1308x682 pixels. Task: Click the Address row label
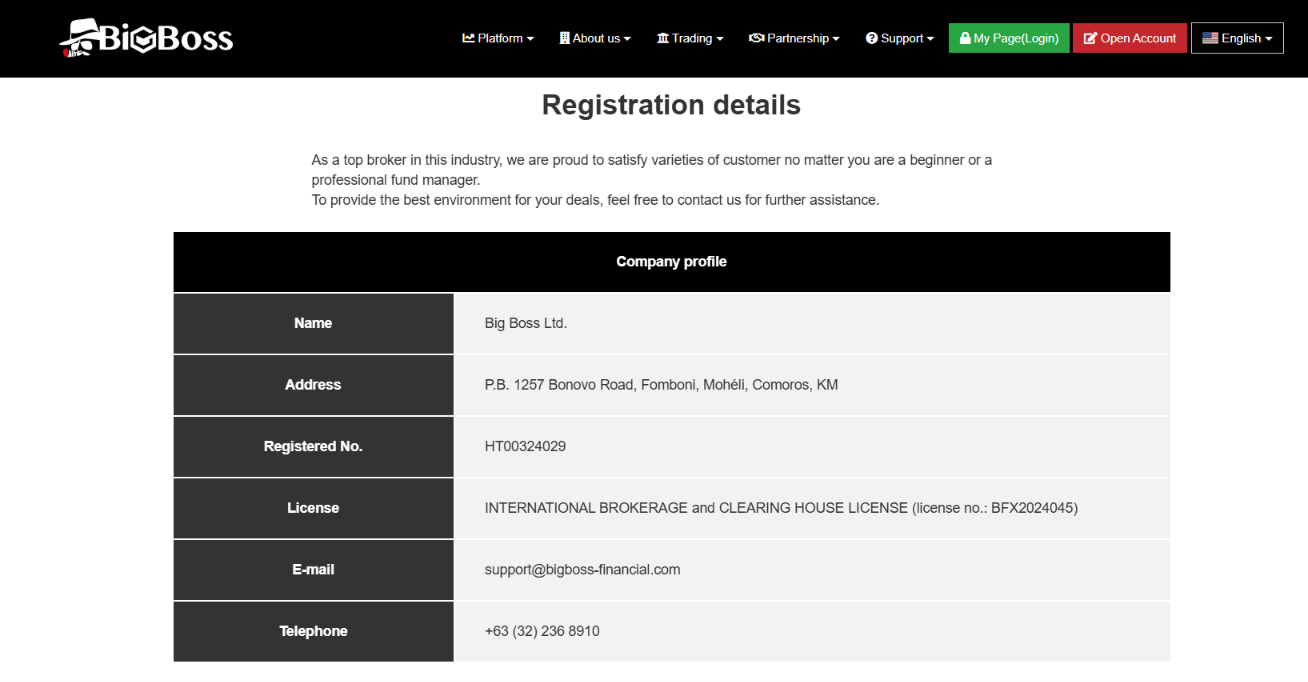click(x=313, y=385)
